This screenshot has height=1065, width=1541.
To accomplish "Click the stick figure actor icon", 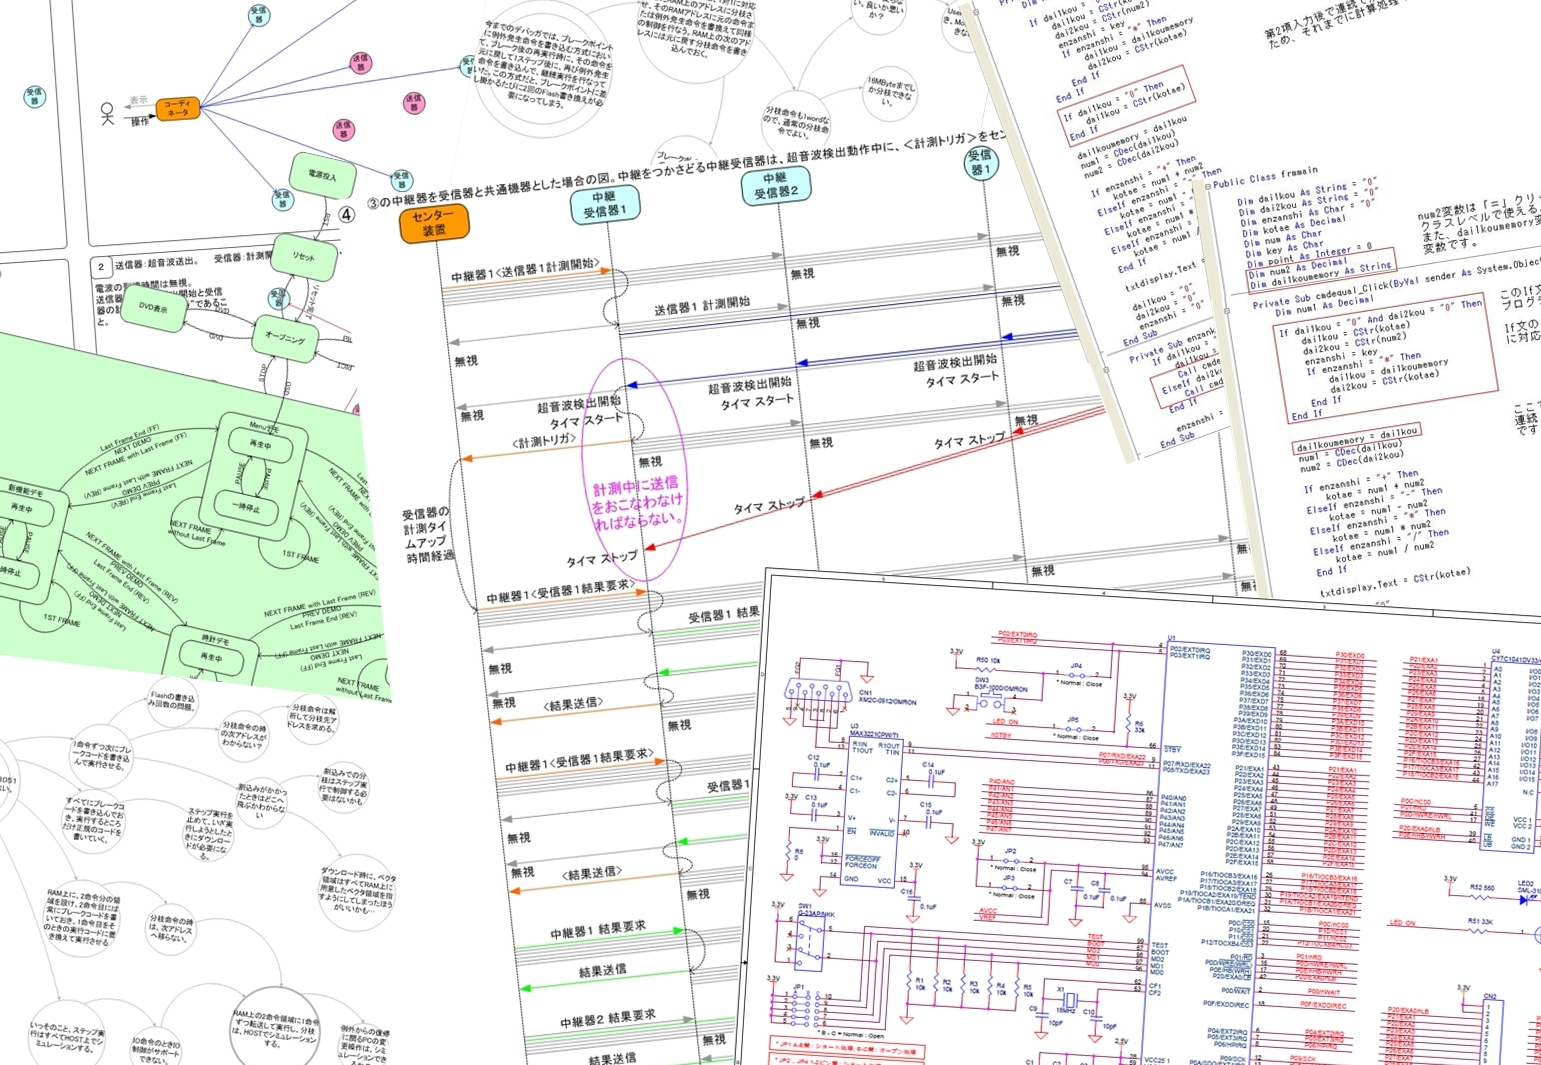I will 107,115.
